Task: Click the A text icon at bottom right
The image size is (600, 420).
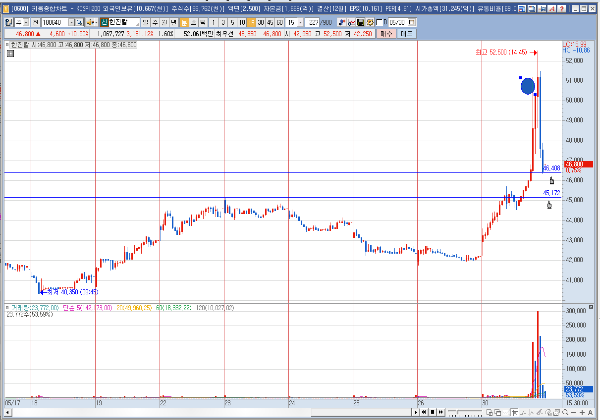Action: pos(590,412)
